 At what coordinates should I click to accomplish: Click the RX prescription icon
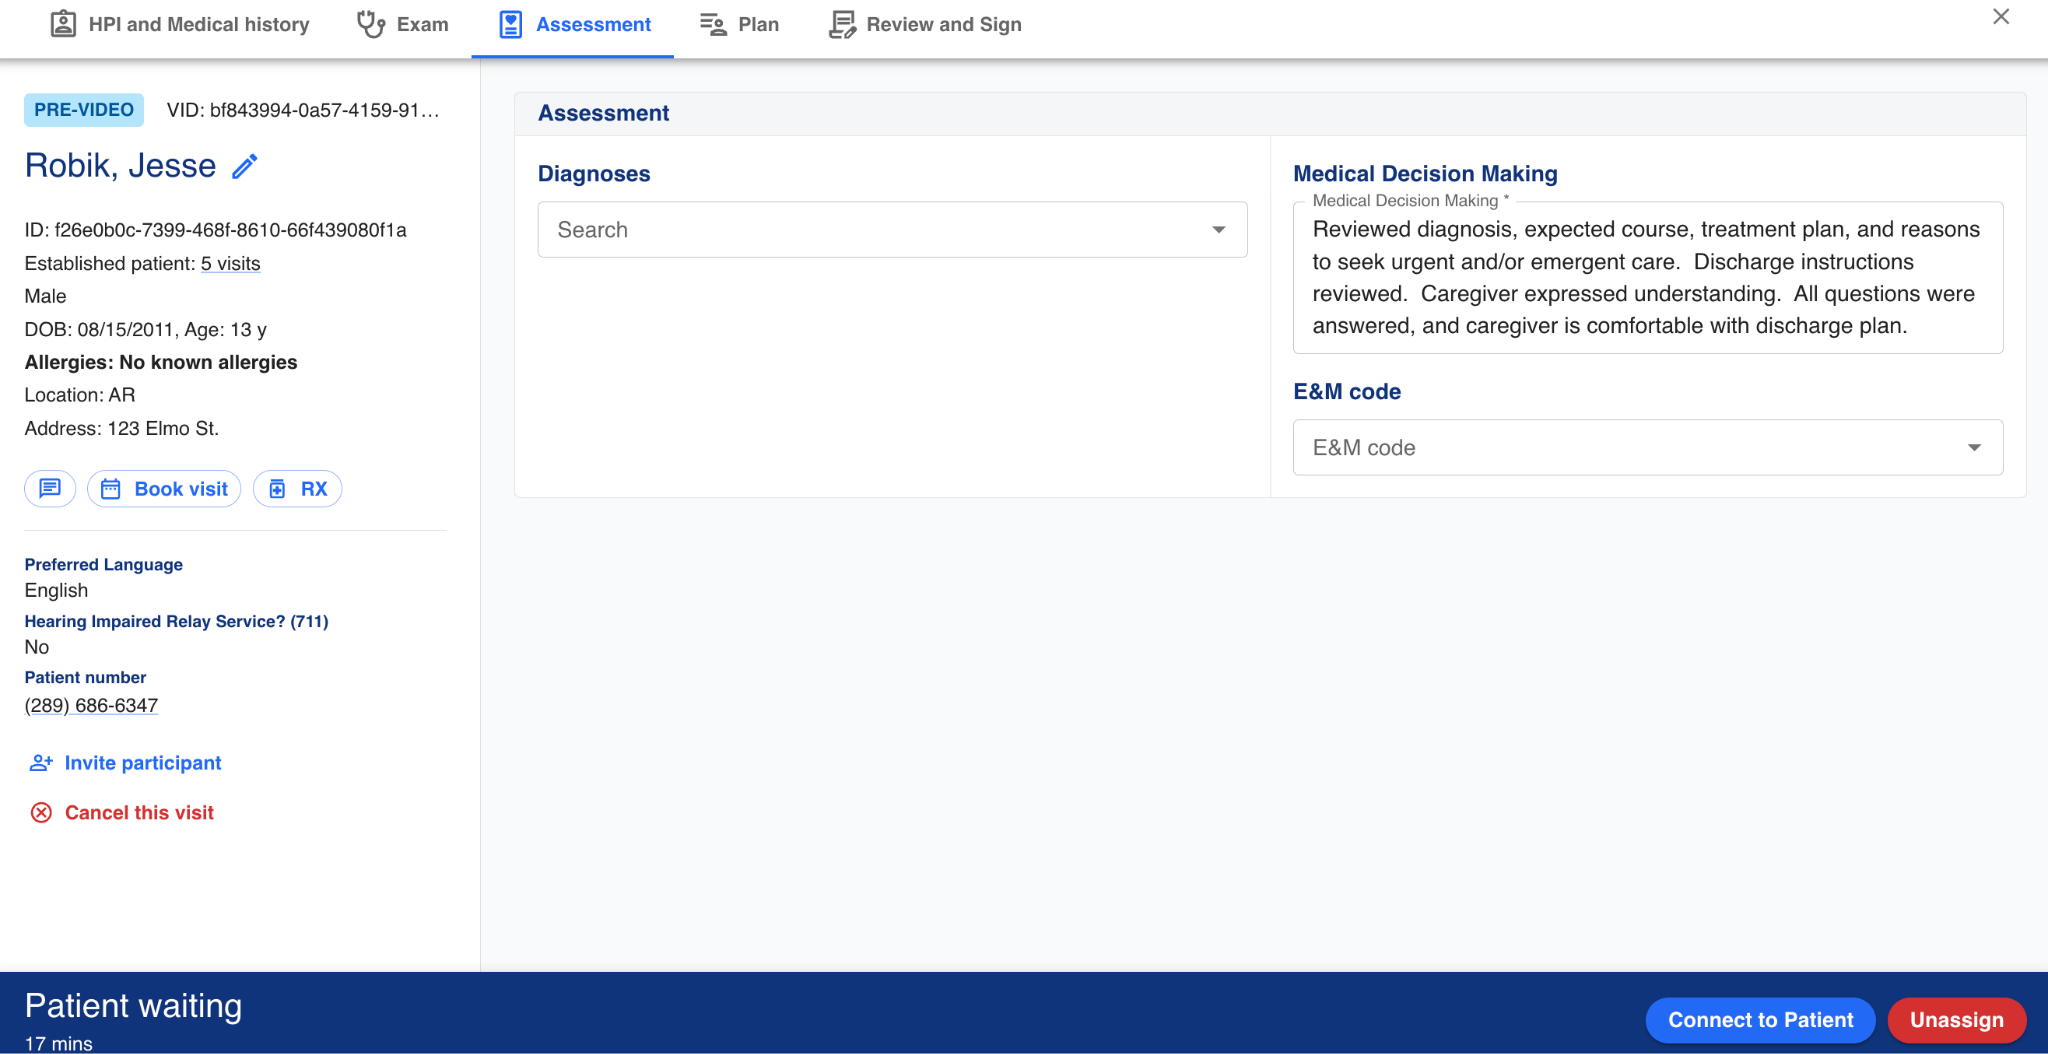click(x=278, y=489)
